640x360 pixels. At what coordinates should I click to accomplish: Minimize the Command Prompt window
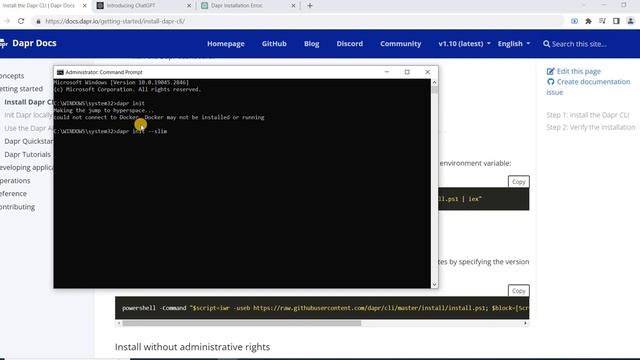coord(387,72)
